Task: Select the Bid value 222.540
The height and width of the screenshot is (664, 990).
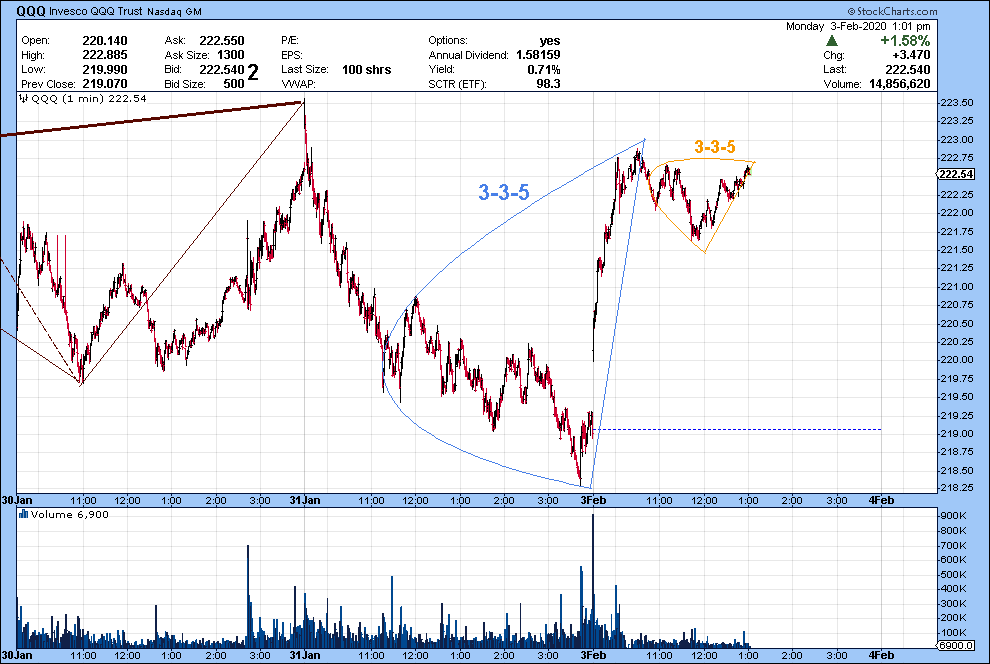Action: pos(222,69)
